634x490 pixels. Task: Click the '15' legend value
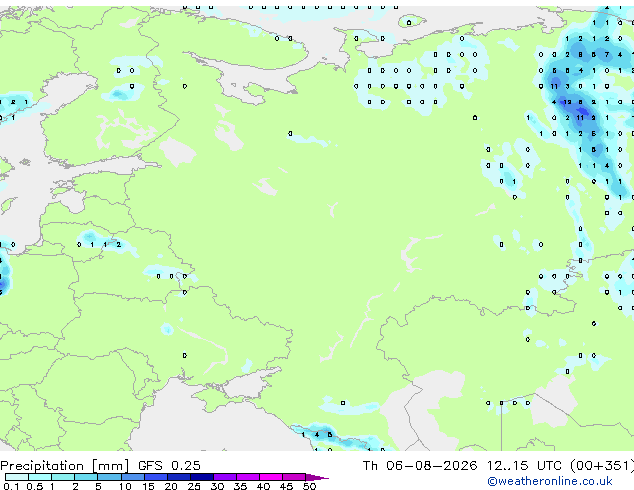[x=148, y=486]
